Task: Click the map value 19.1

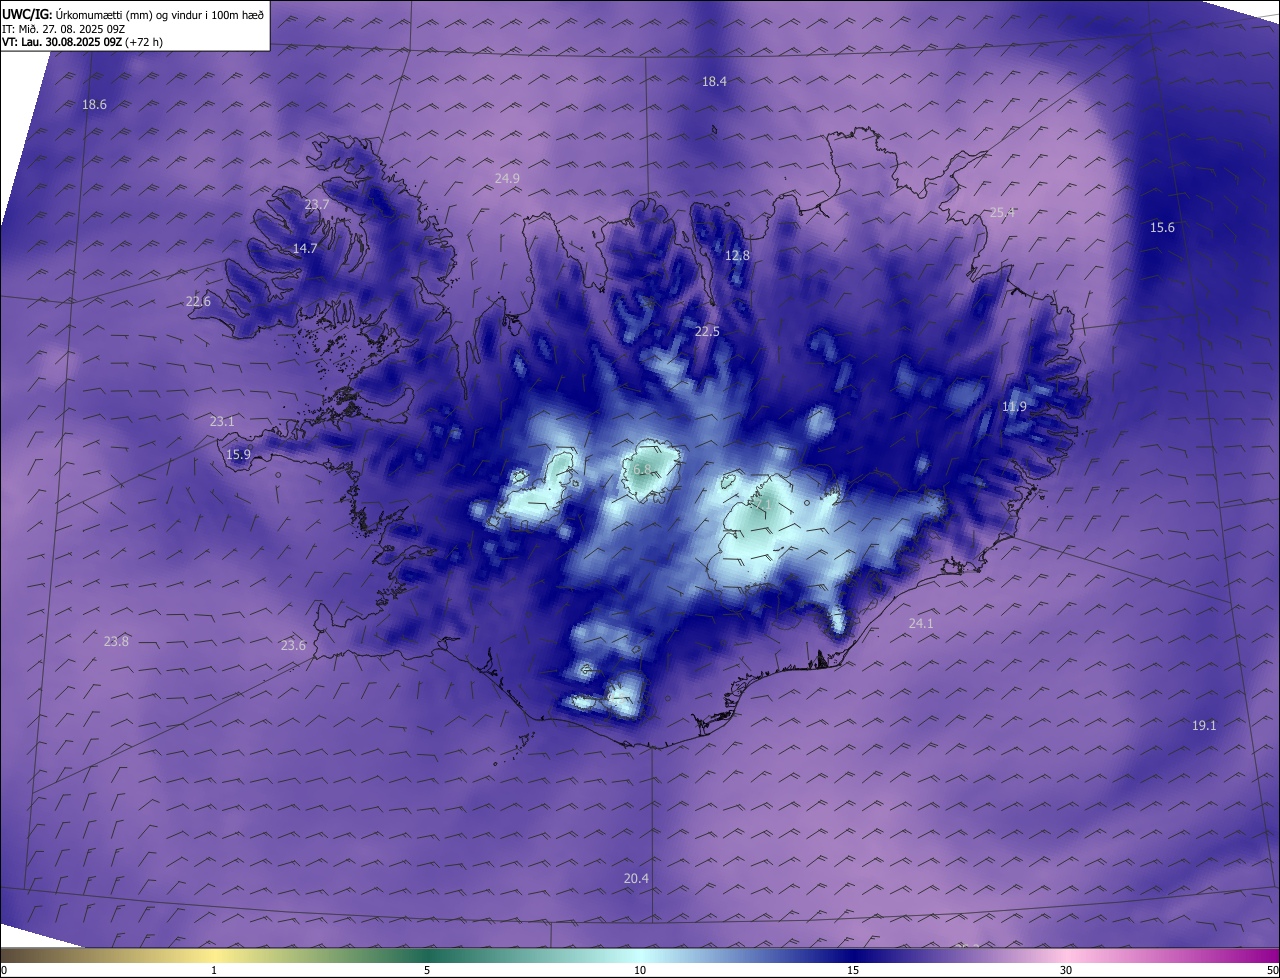Action: (x=1204, y=725)
